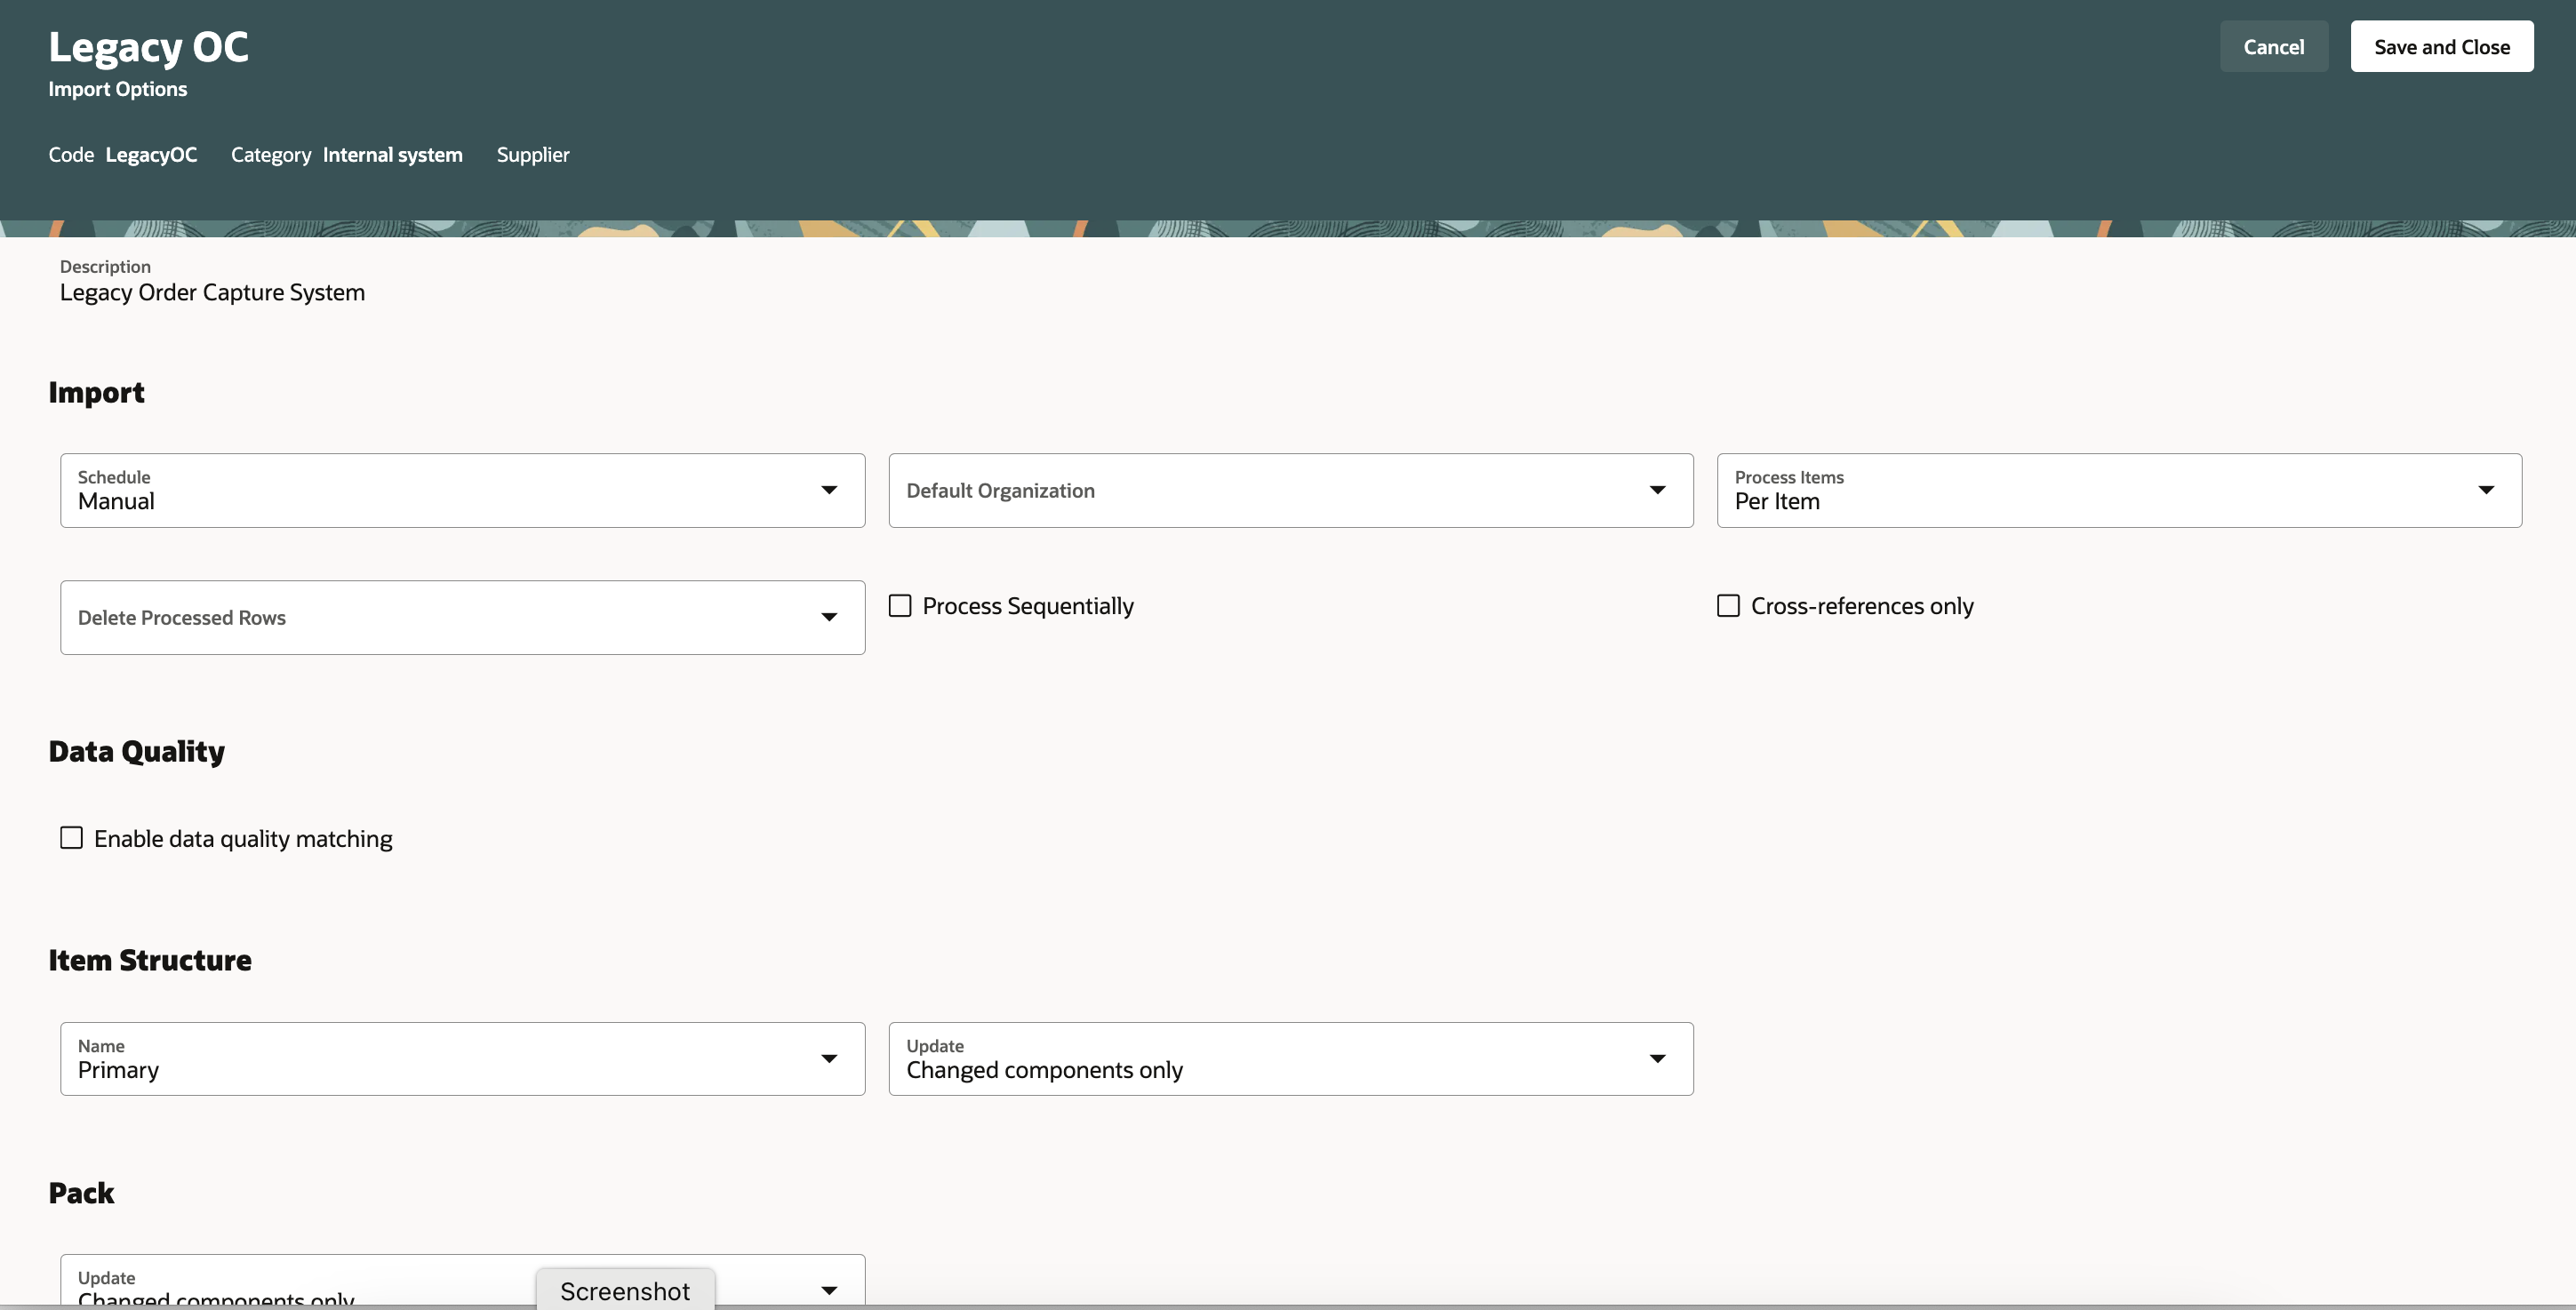2576x1310 pixels.
Task: Toggle Cross-references only checkbox
Action: (1727, 605)
